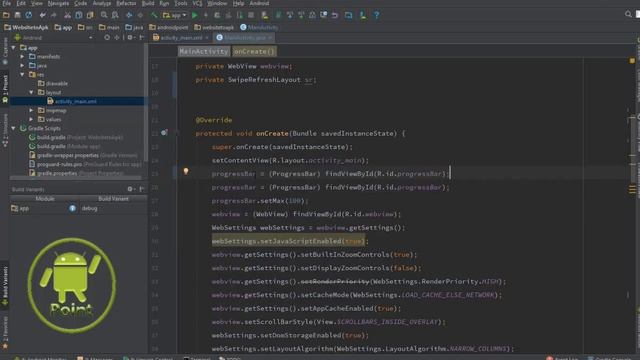Click the Stop square toolbar icon
640x360 pixels.
click(251, 15)
